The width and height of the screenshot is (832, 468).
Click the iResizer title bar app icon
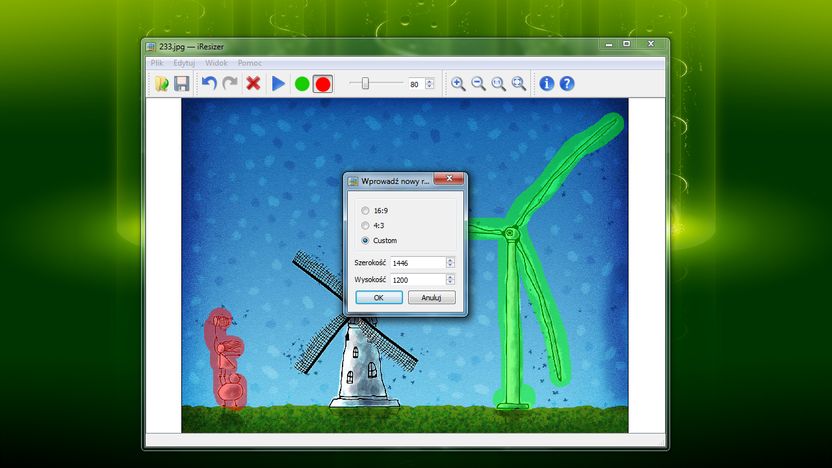point(151,47)
